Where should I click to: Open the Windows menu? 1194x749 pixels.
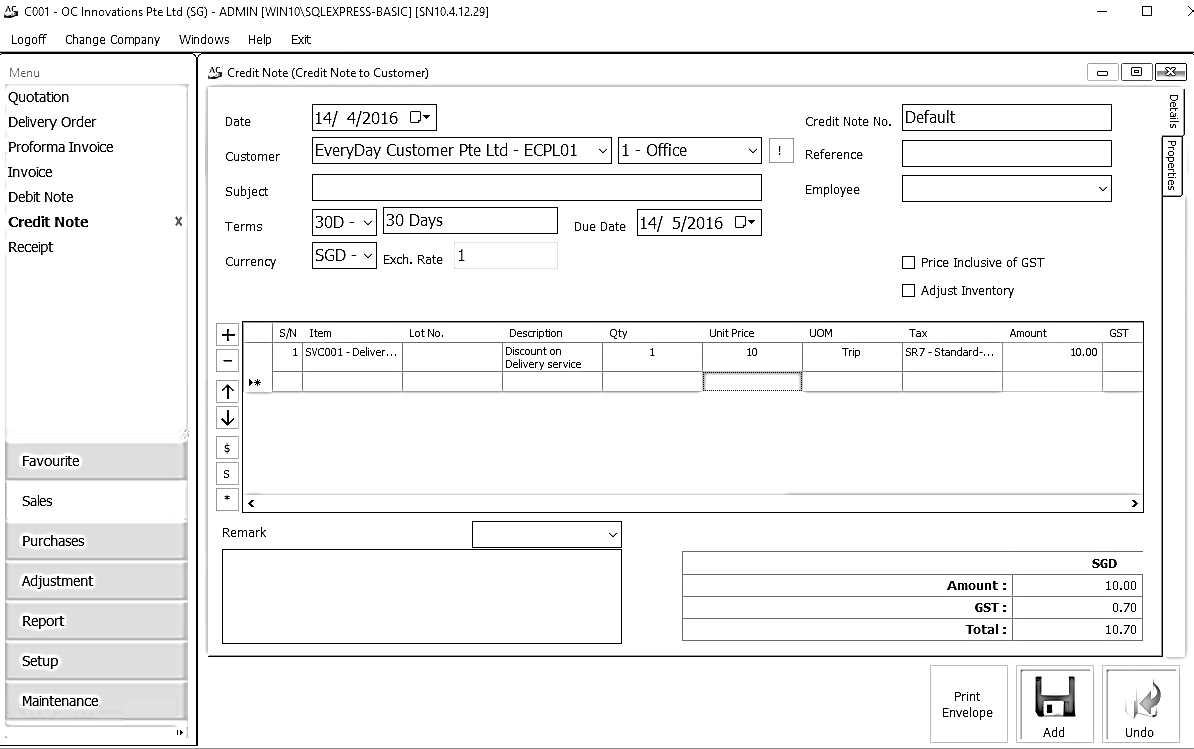tap(204, 40)
